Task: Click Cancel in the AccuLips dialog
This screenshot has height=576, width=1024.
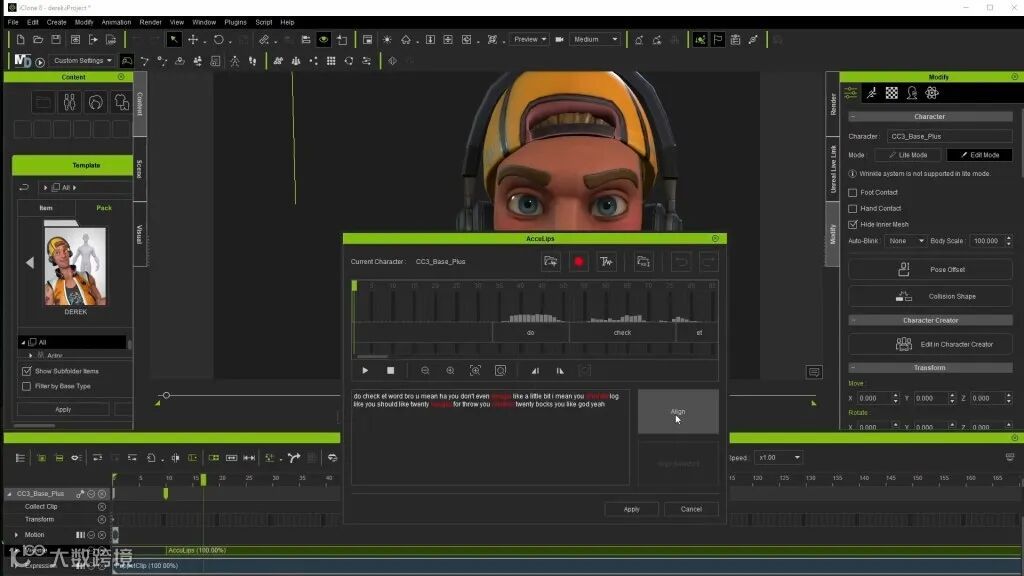Action: coord(691,509)
